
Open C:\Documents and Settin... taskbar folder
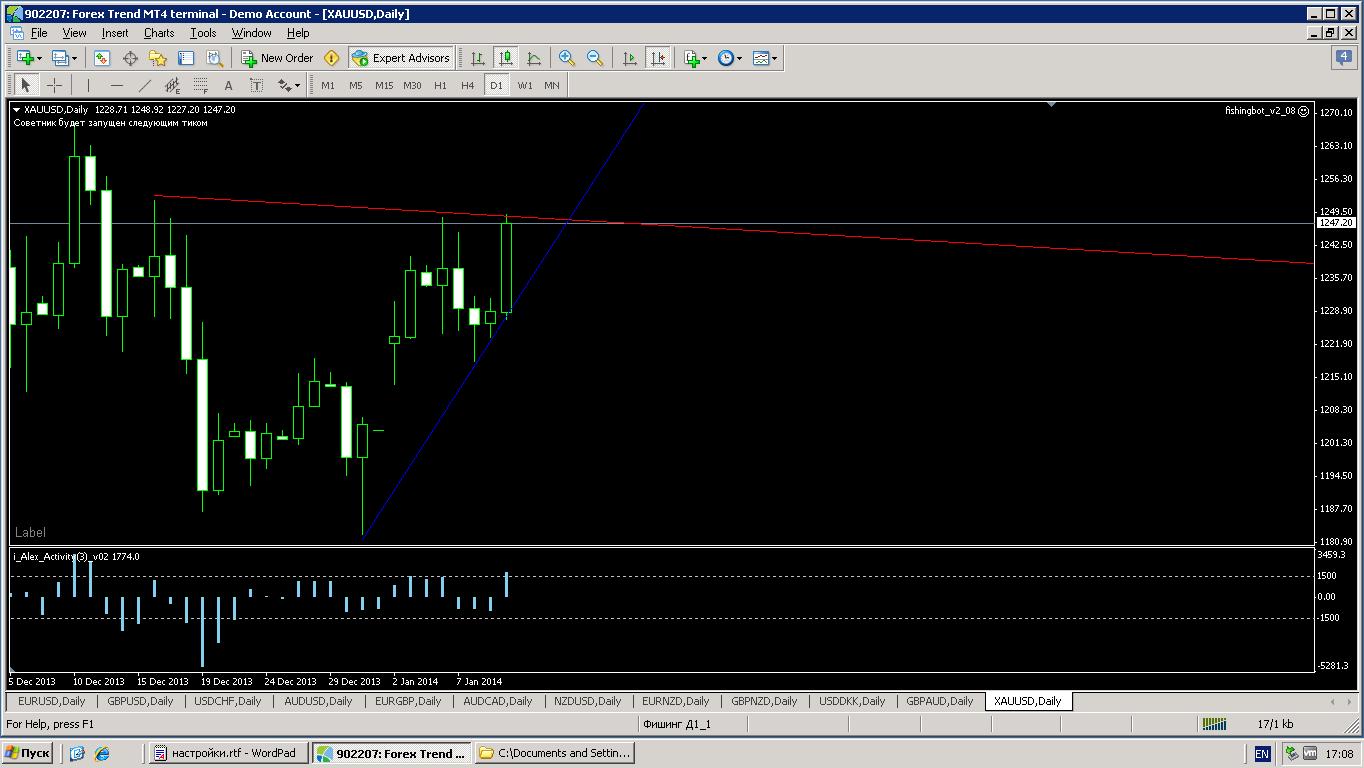point(554,753)
